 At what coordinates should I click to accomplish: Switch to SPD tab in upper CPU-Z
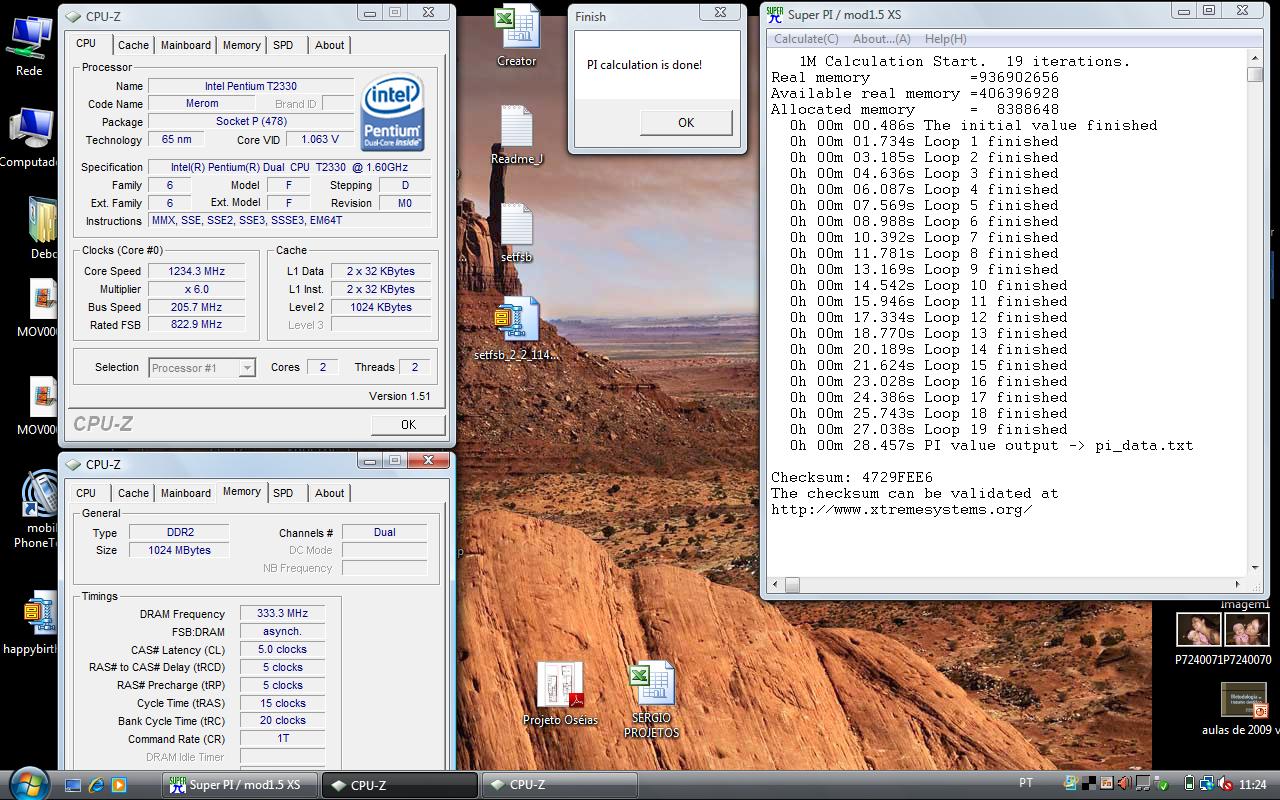284,45
